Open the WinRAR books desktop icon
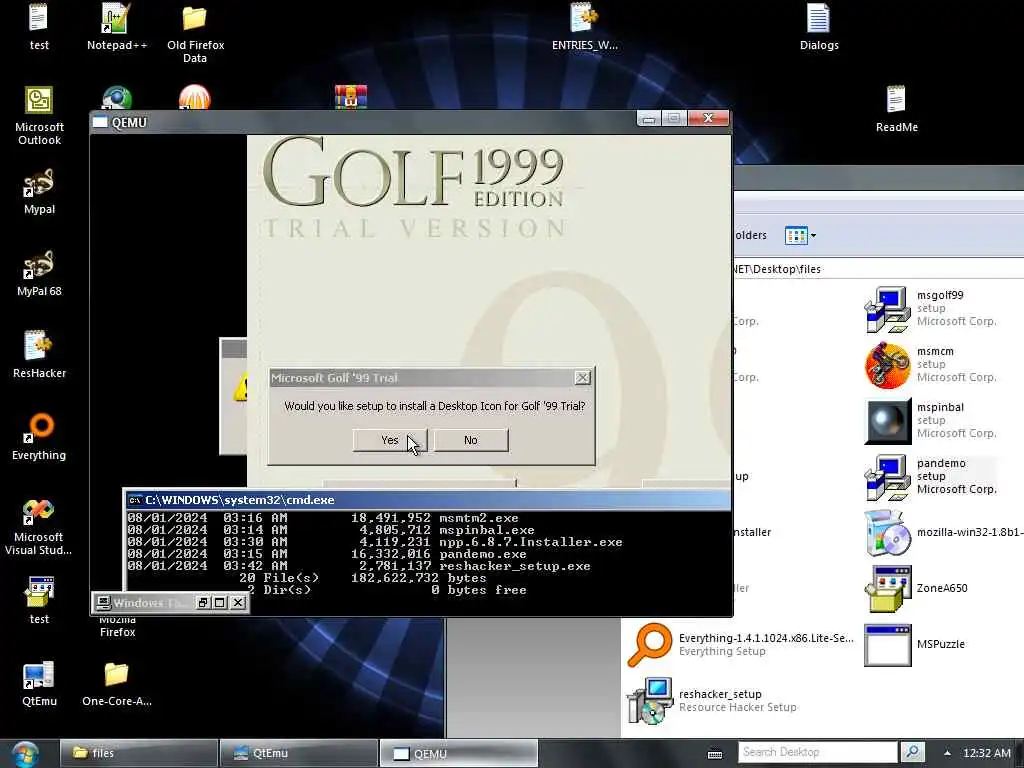The width and height of the screenshot is (1024, 768). pos(351,97)
